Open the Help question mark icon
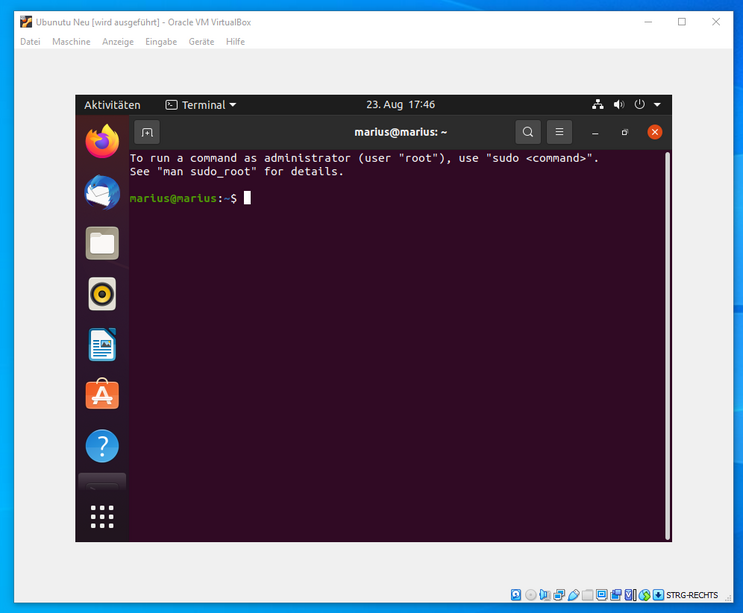 click(x=102, y=446)
